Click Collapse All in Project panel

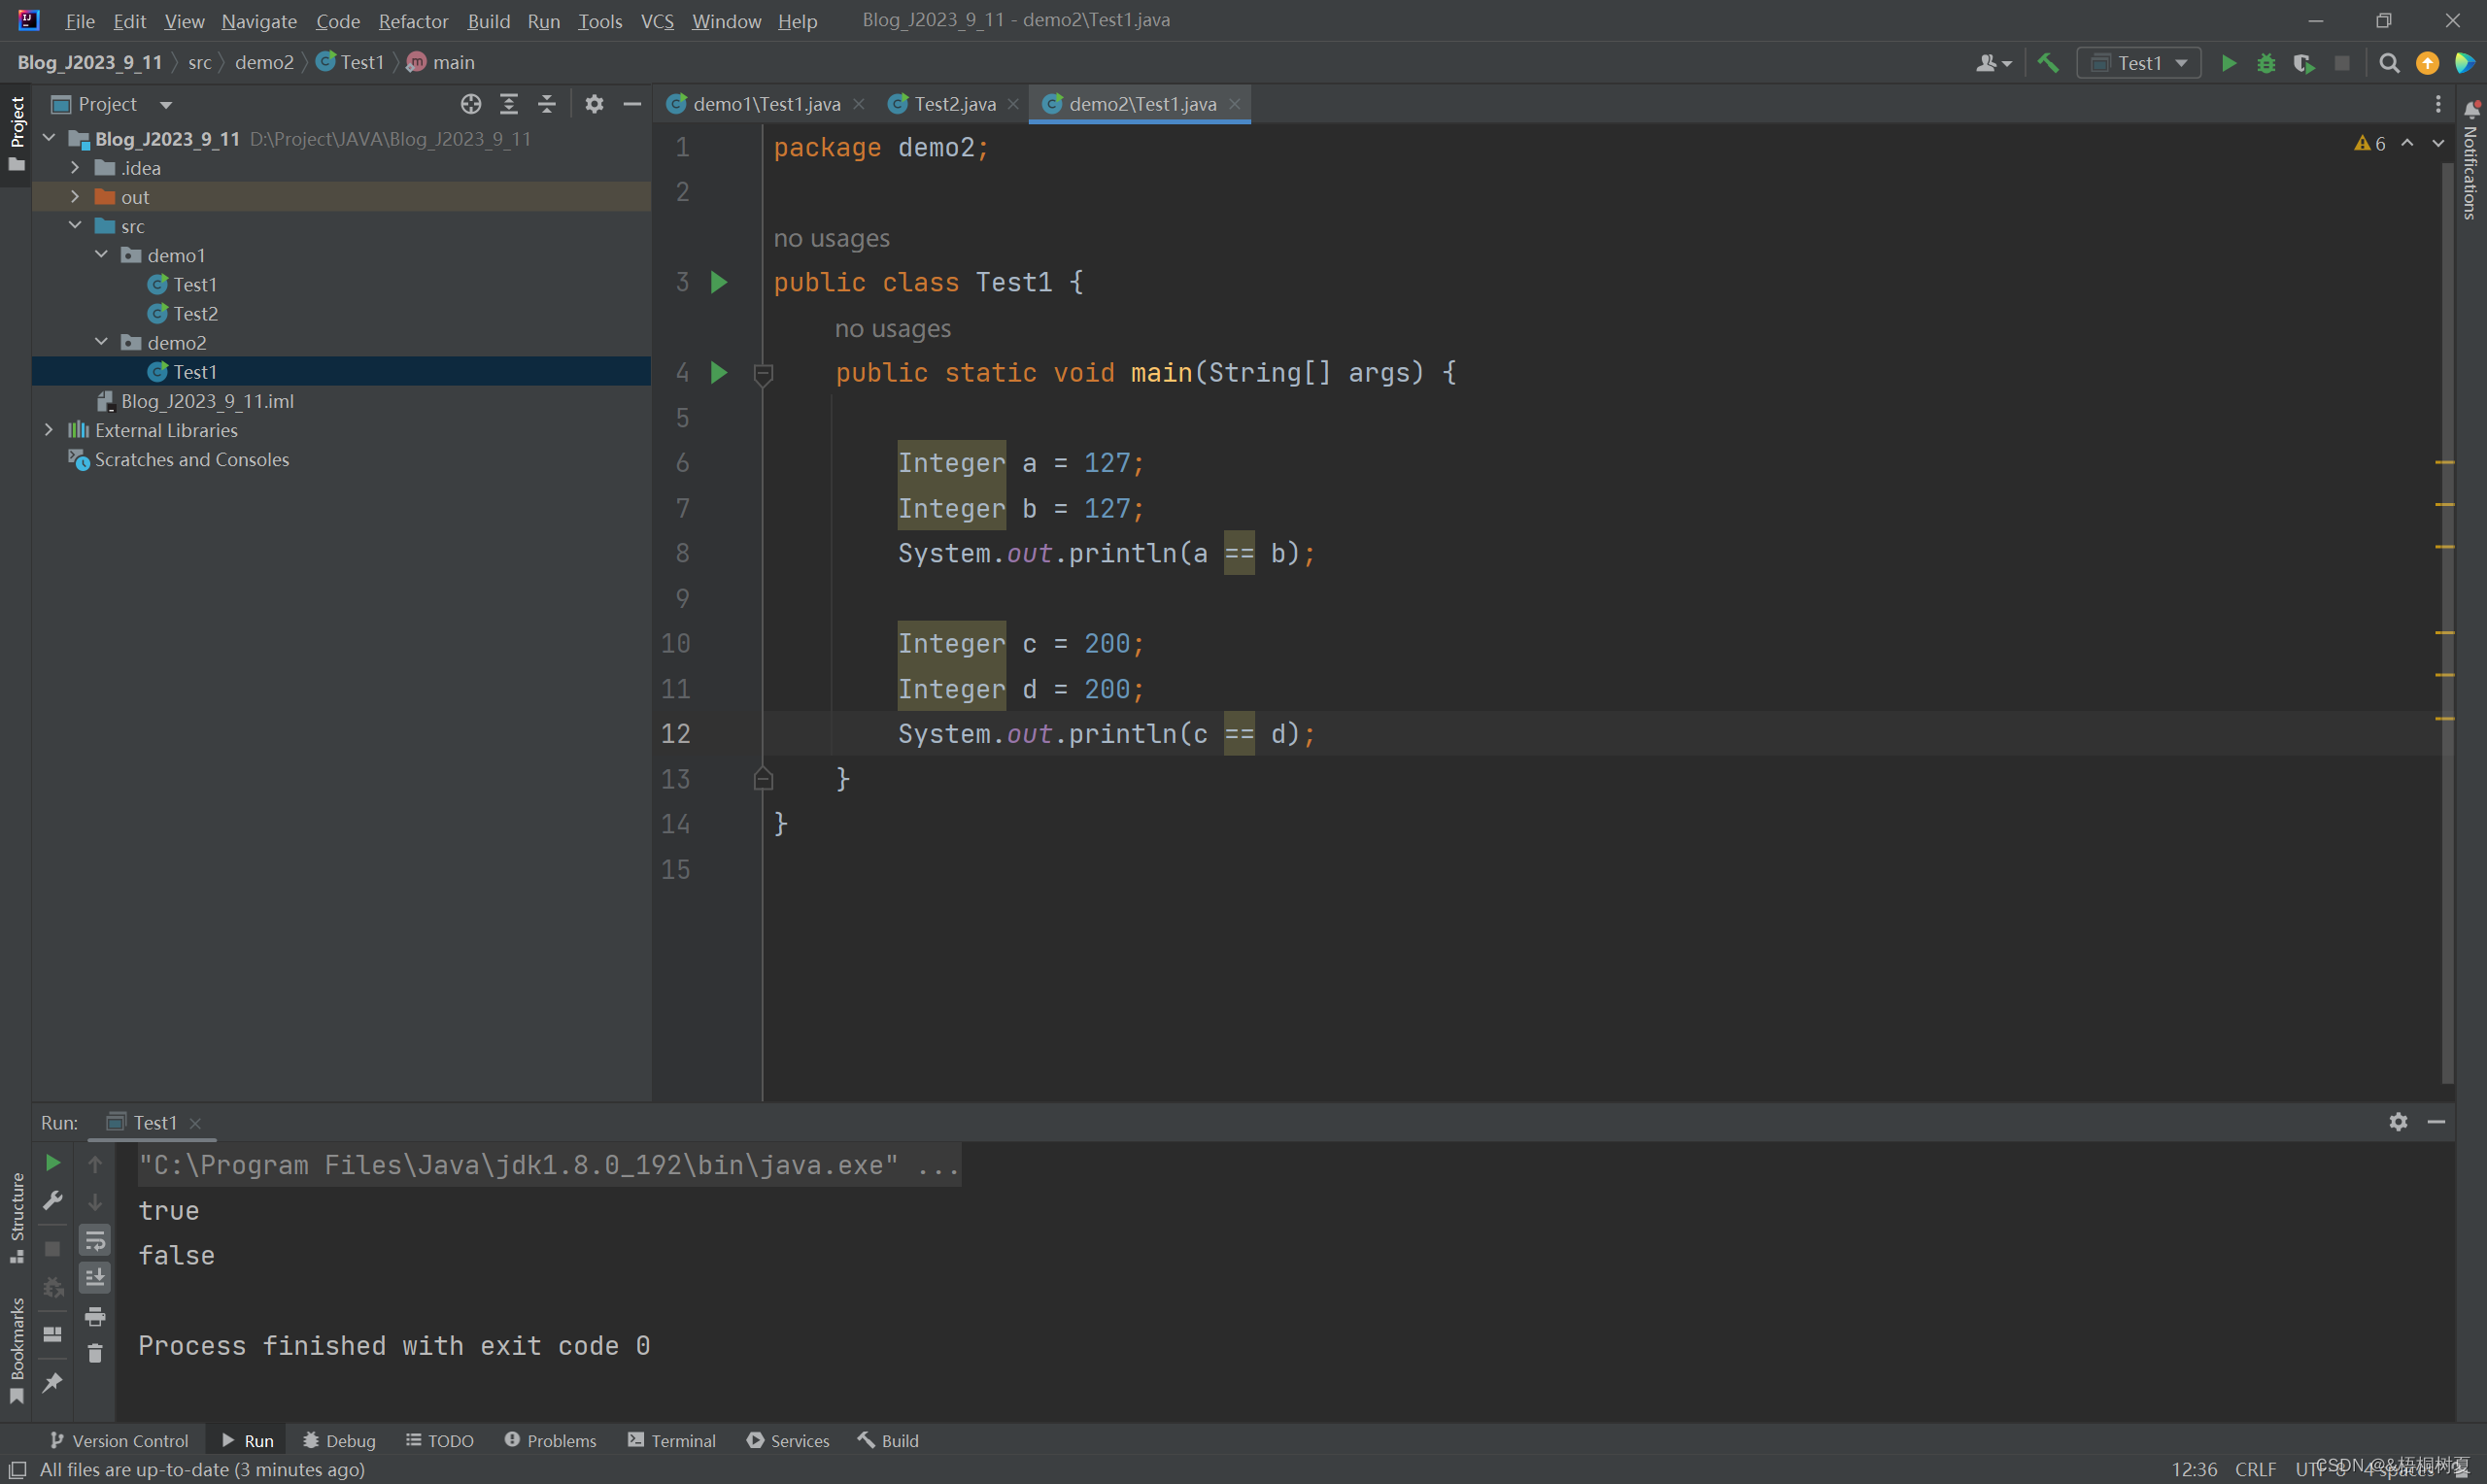[x=547, y=104]
